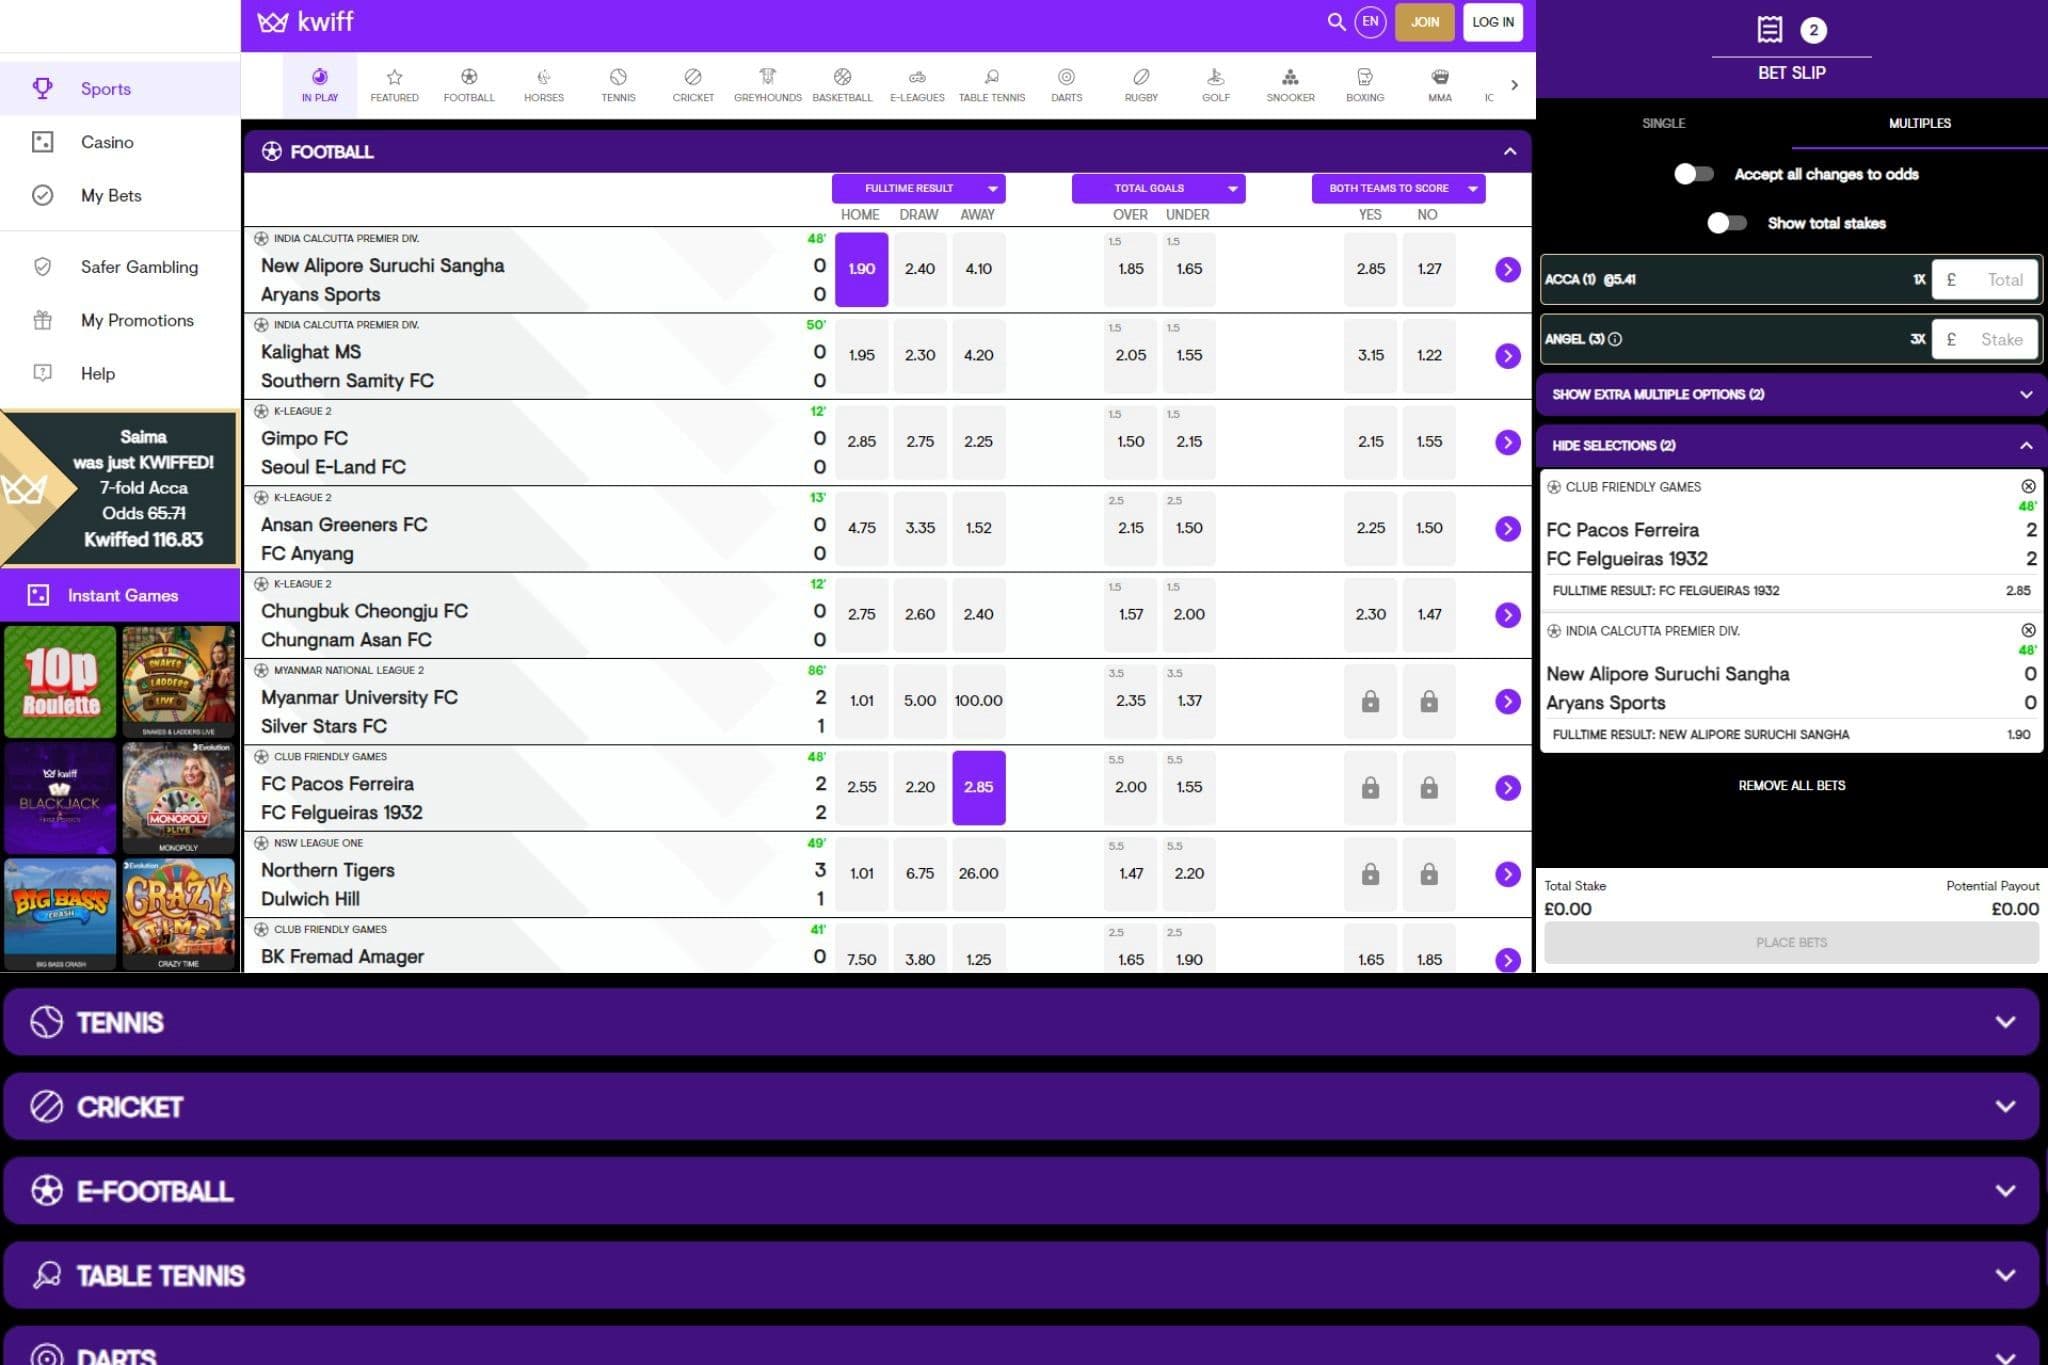The image size is (2048, 1365).
Task: Select Chungbuk Cheongju over 1.5 goals 1.57
Action: pos(1130,614)
